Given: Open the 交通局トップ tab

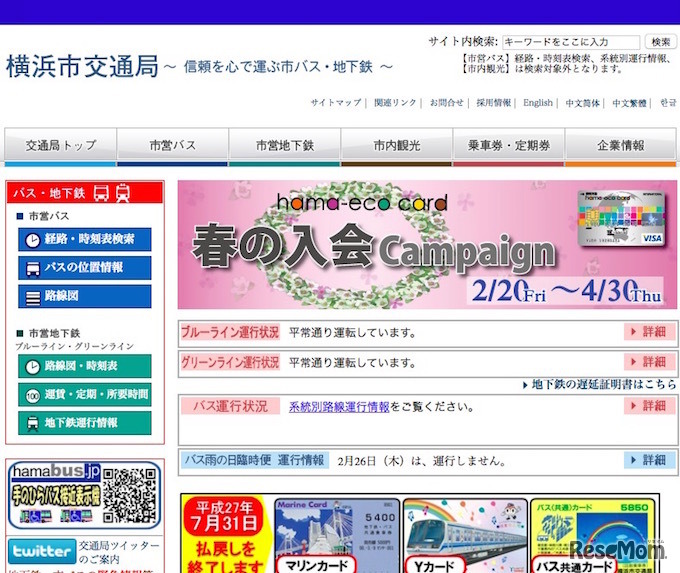Looking at the screenshot, I should 60,146.
